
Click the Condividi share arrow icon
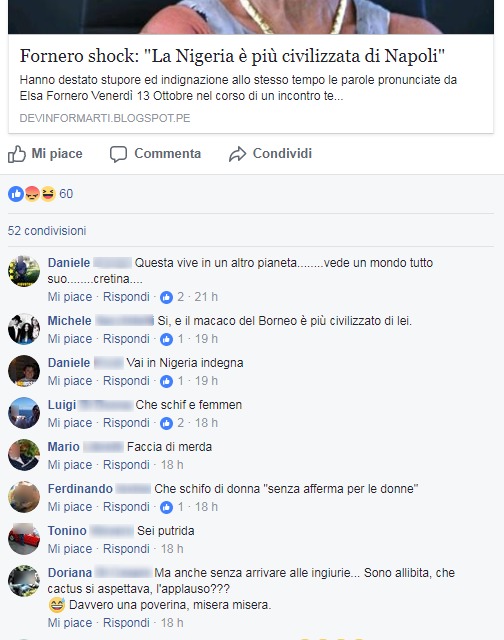tap(237, 154)
